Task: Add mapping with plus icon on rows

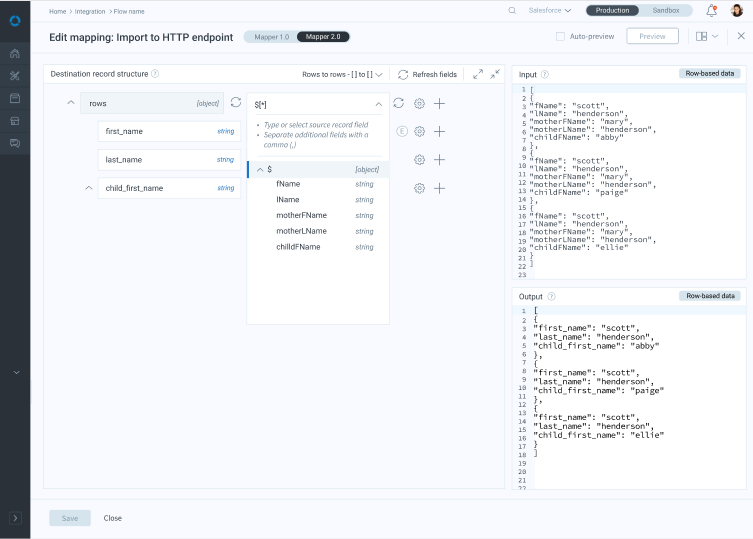Action: [x=439, y=103]
